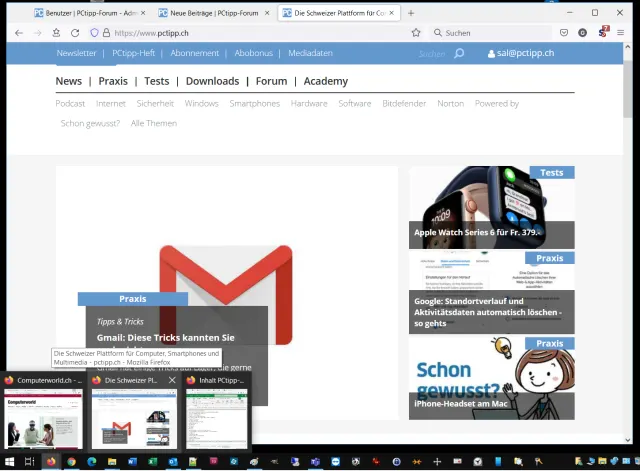Click the bookmark star in the address bar
Viewport: 640px width, 471px height.
pos(416,33)
